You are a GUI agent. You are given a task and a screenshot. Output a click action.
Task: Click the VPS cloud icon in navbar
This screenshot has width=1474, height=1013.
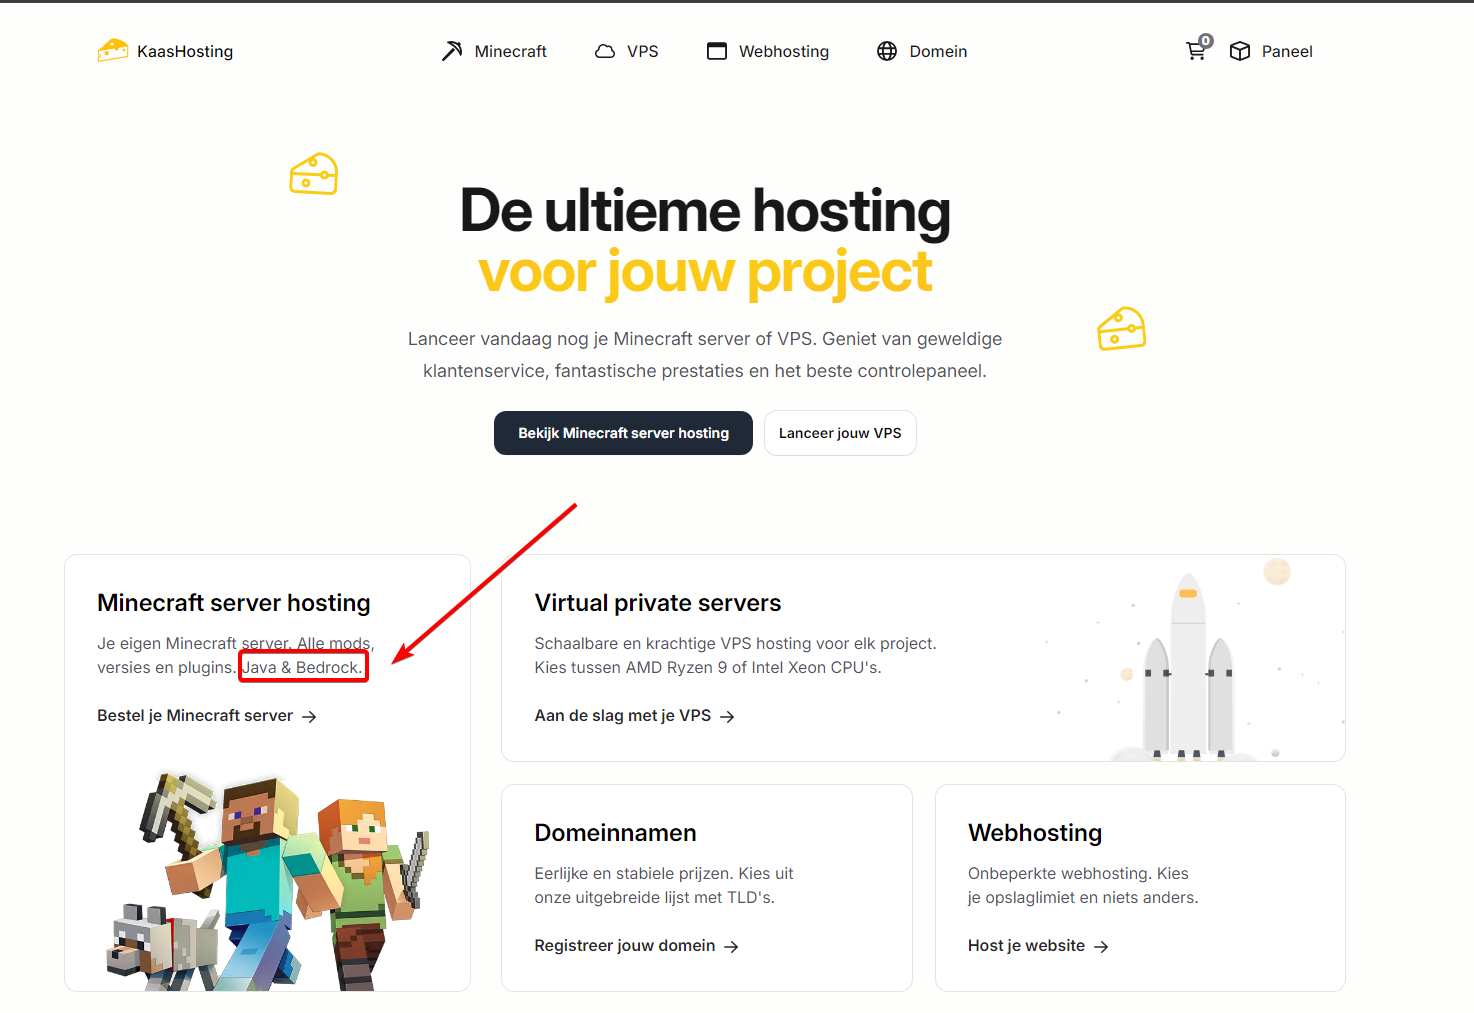(x=605, y=51)
